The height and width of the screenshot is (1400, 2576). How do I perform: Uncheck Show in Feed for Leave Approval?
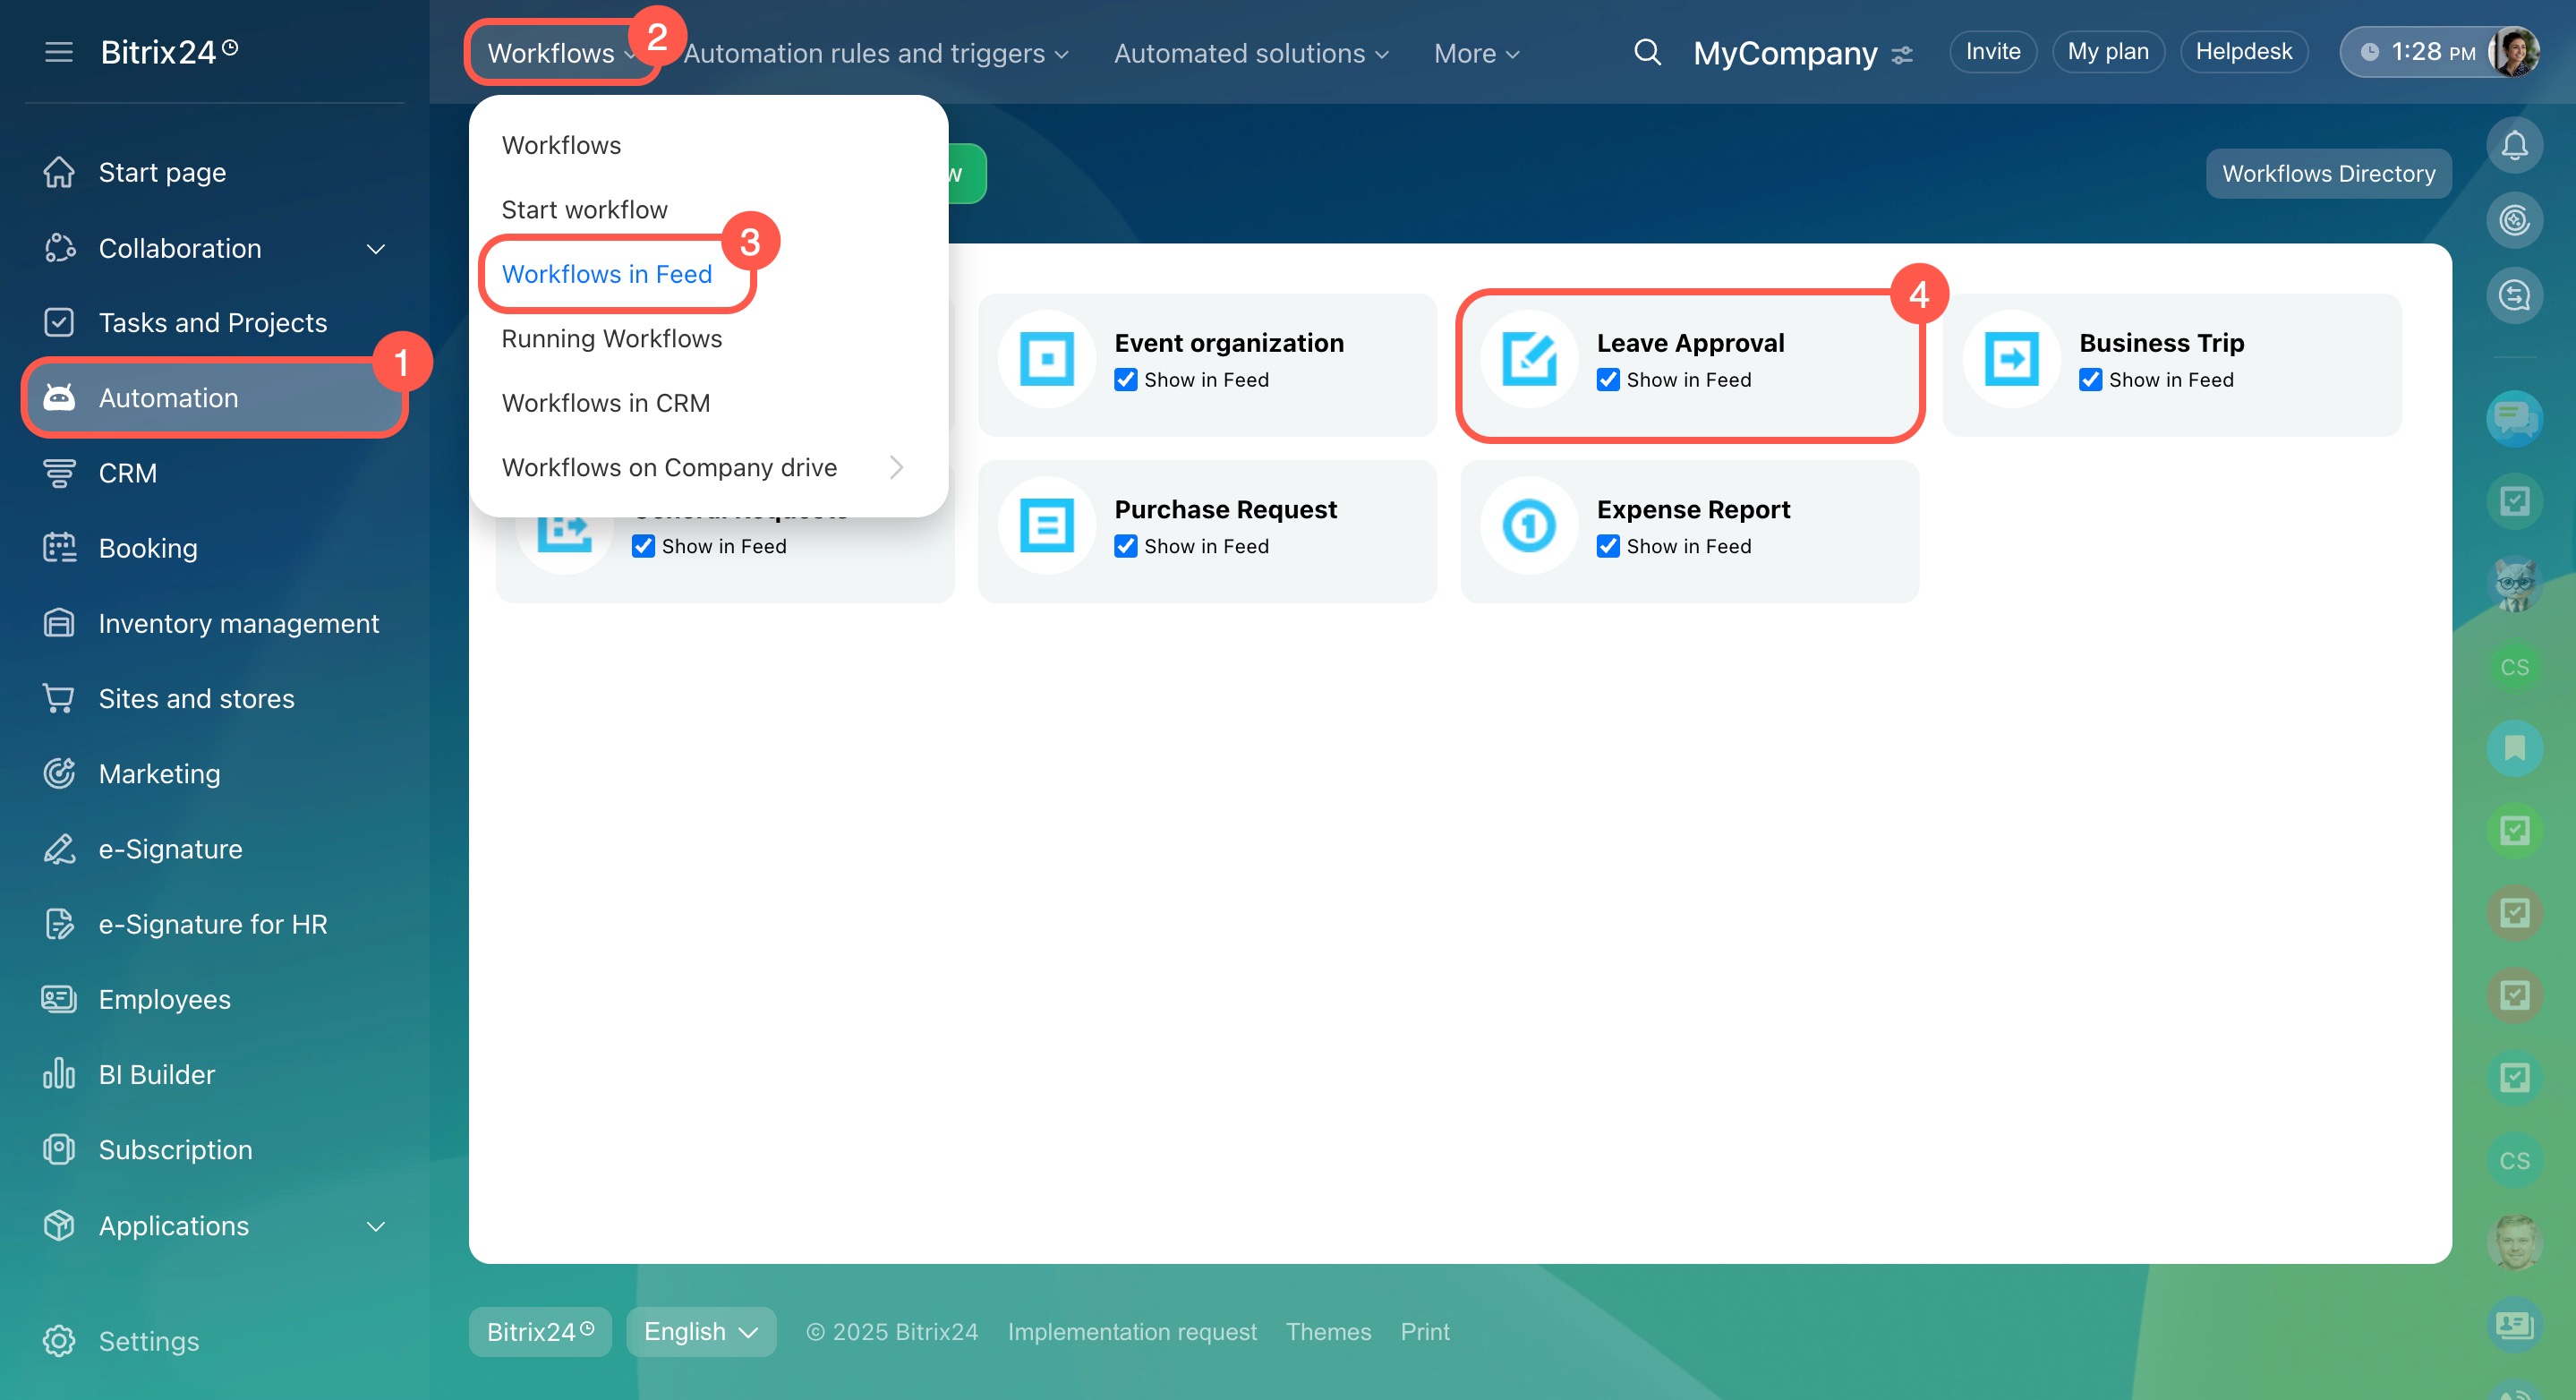point(1608,380)
